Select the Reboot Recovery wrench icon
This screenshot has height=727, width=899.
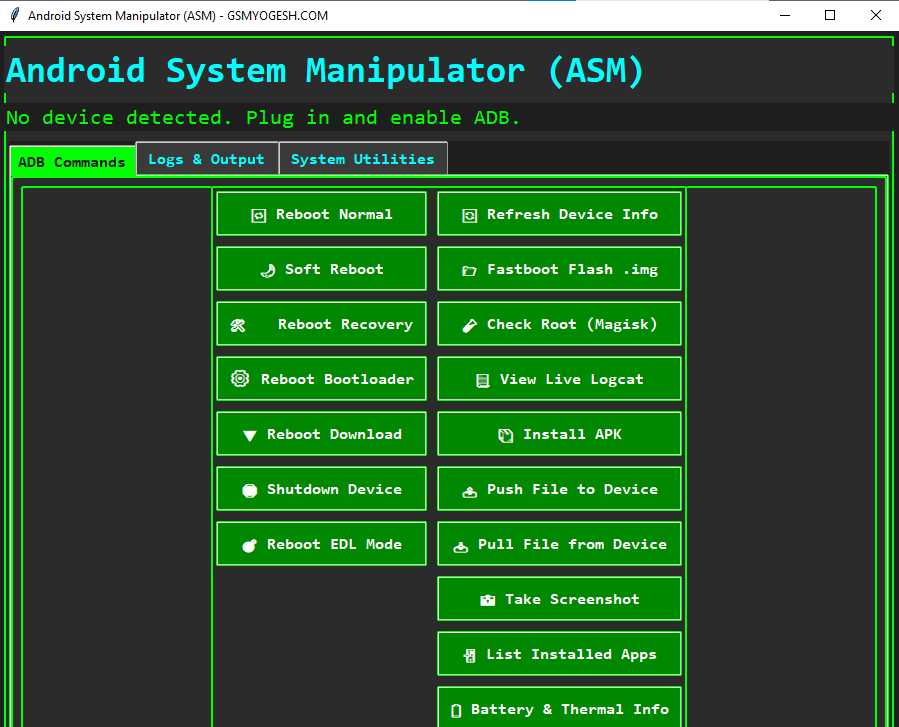(238, 324)
